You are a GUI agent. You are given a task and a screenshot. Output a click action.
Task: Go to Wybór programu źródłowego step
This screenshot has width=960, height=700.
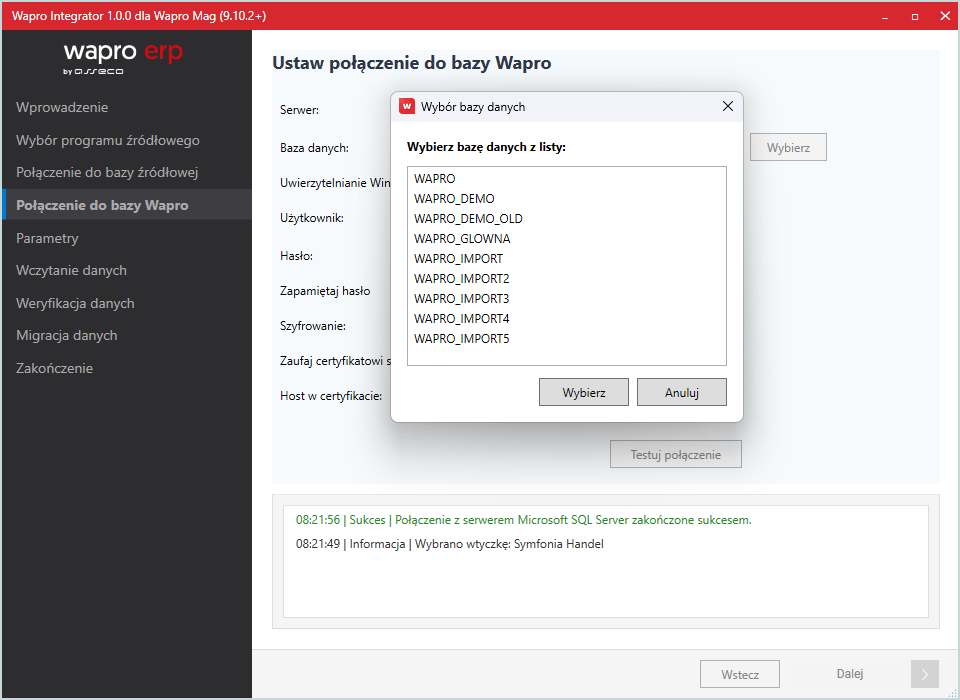(x=108, y=140)
